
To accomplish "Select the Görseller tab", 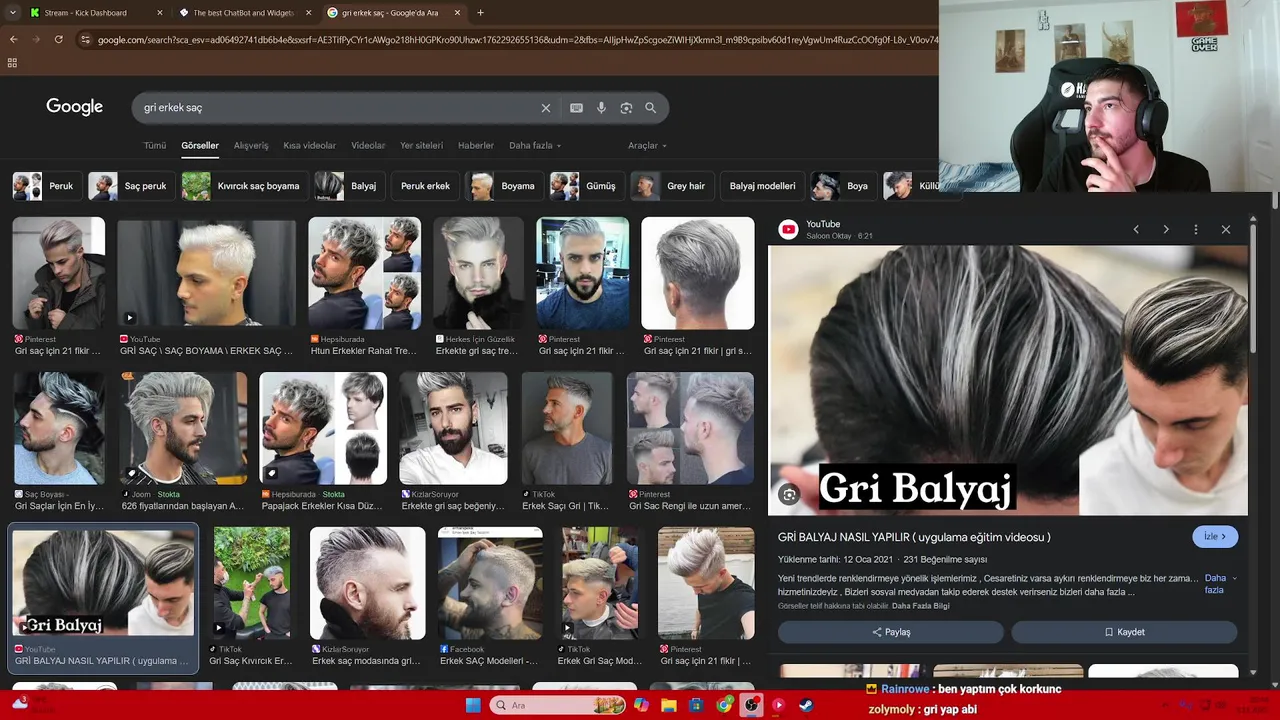I will [200, 145].
